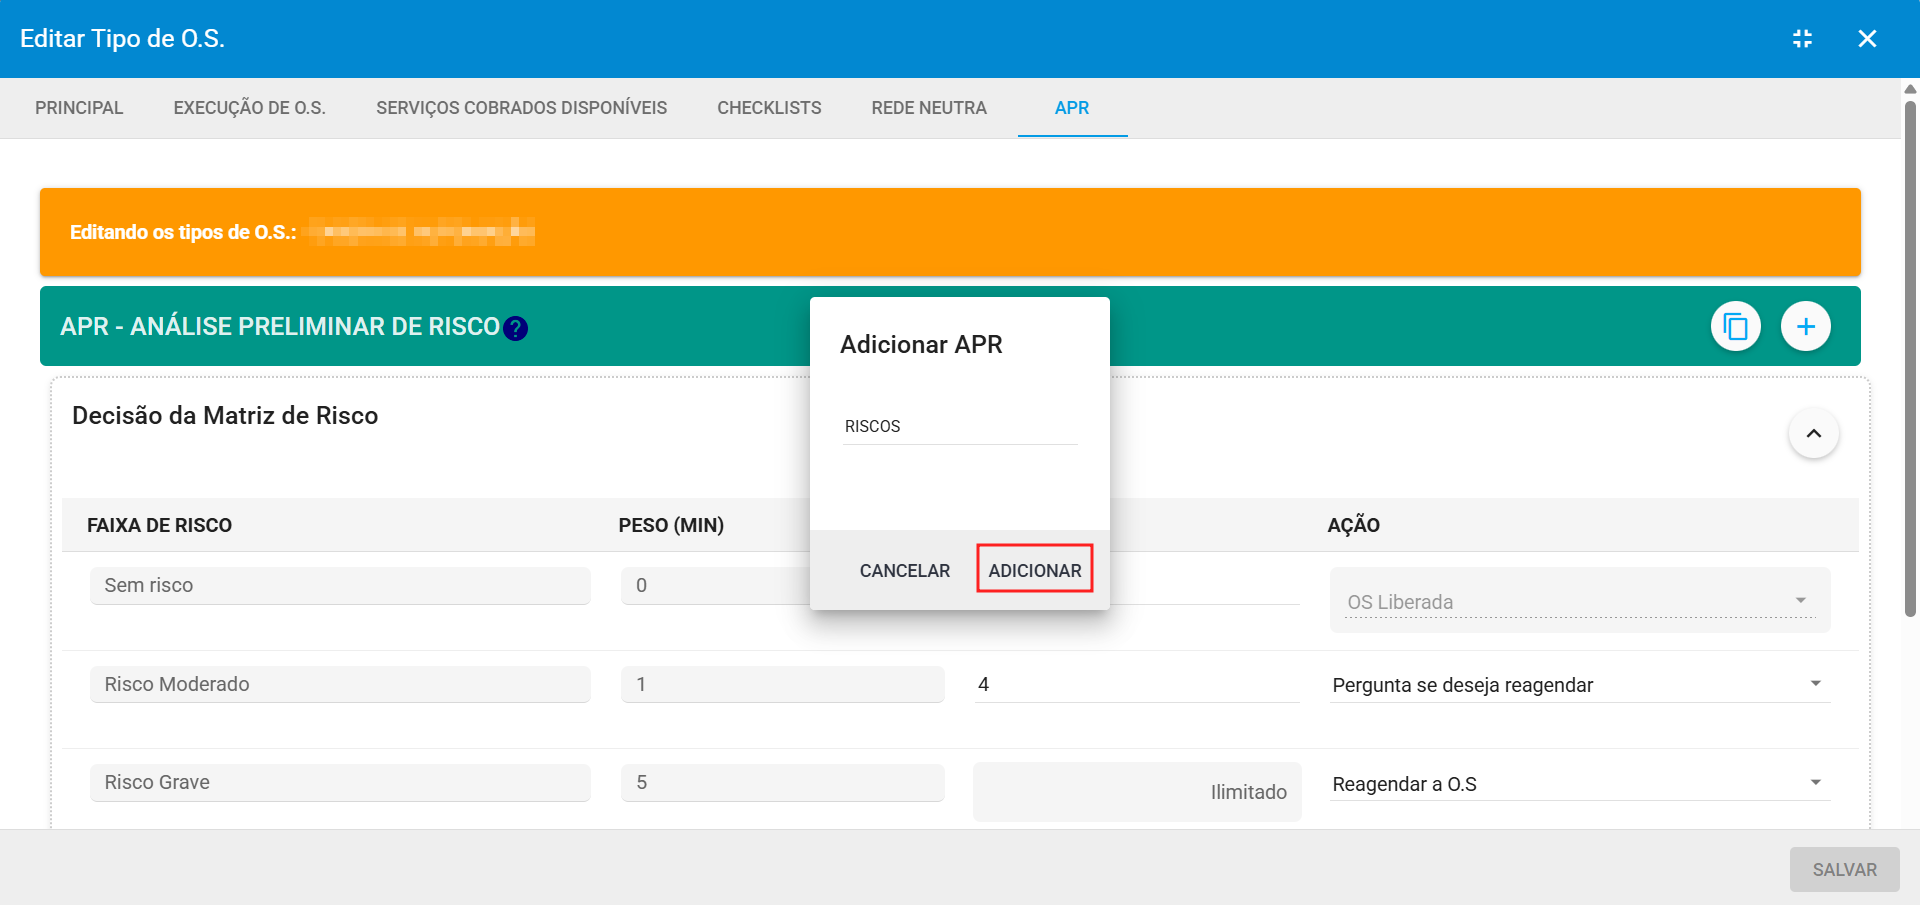
Task: Click the Risco Moderado max weight field
Action: click(x=1136, y=685)
